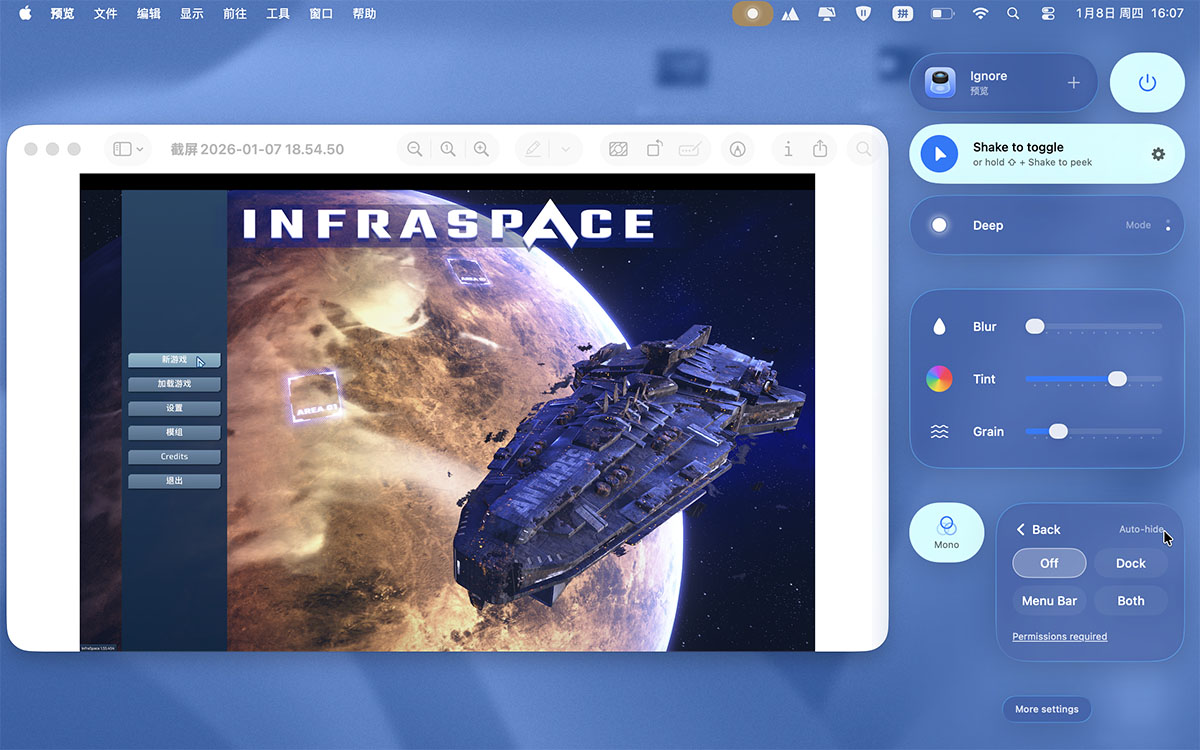
Task: Select the Dock auto-hide option
Action: point(1130,563)
